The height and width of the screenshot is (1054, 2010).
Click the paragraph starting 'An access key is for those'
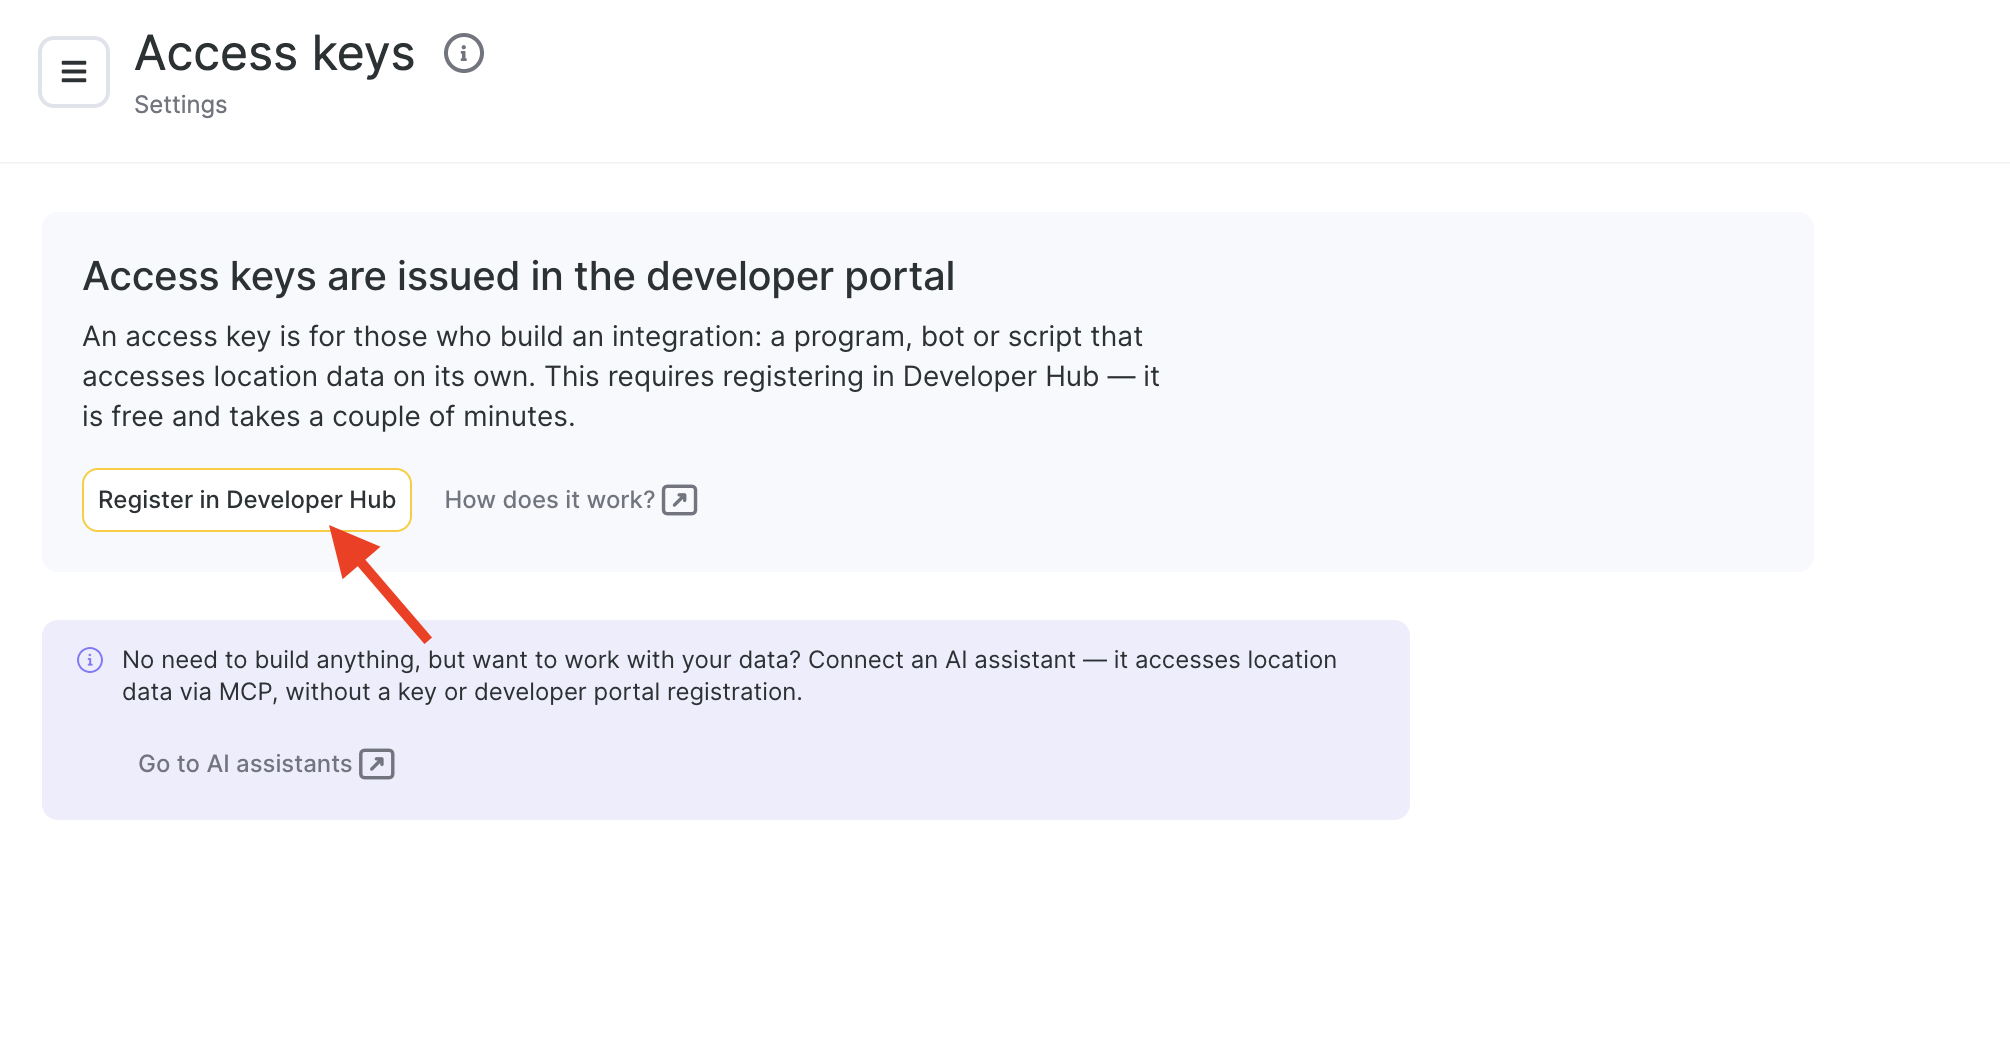tap(621, 376)
